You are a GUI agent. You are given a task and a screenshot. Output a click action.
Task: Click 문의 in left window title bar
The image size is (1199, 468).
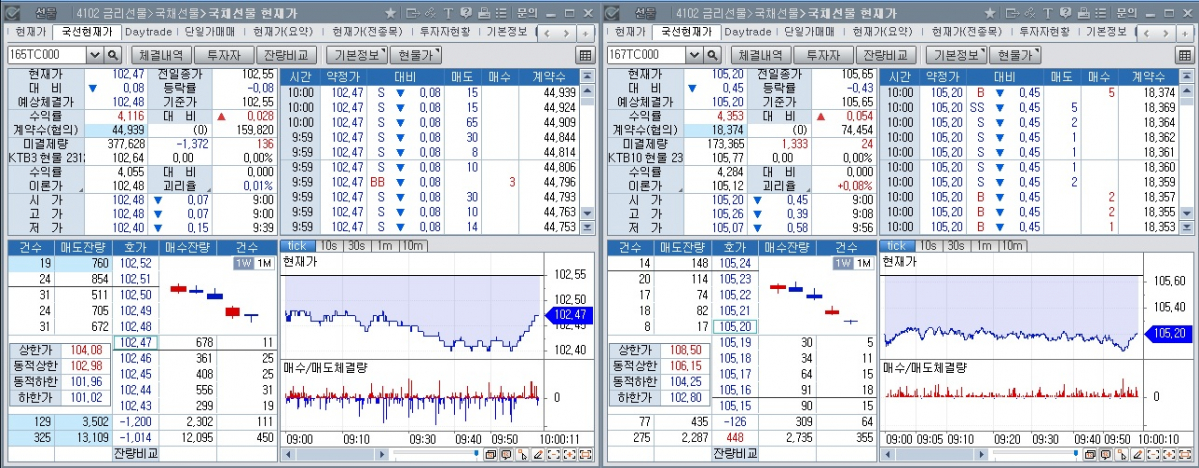pyautogui.click(x=527, y=13)
